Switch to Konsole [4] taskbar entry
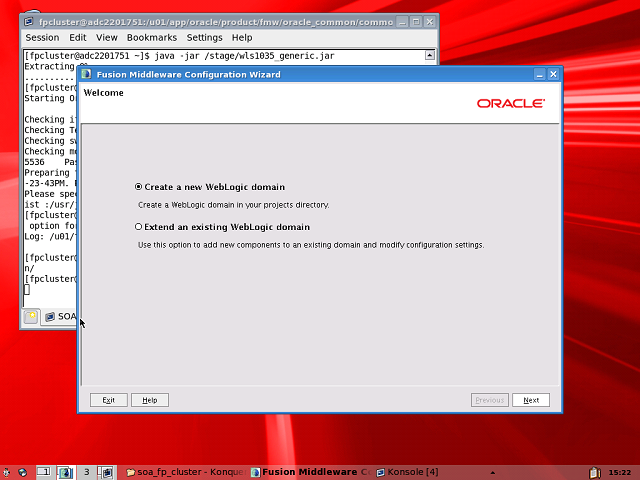Screen dimensions: 640x480 coord(407,472)
